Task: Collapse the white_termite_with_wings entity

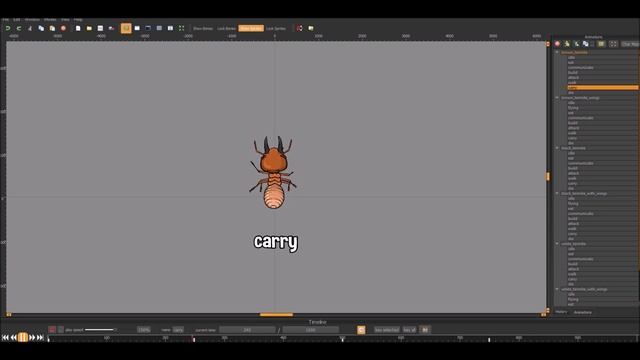Action: 557,289
